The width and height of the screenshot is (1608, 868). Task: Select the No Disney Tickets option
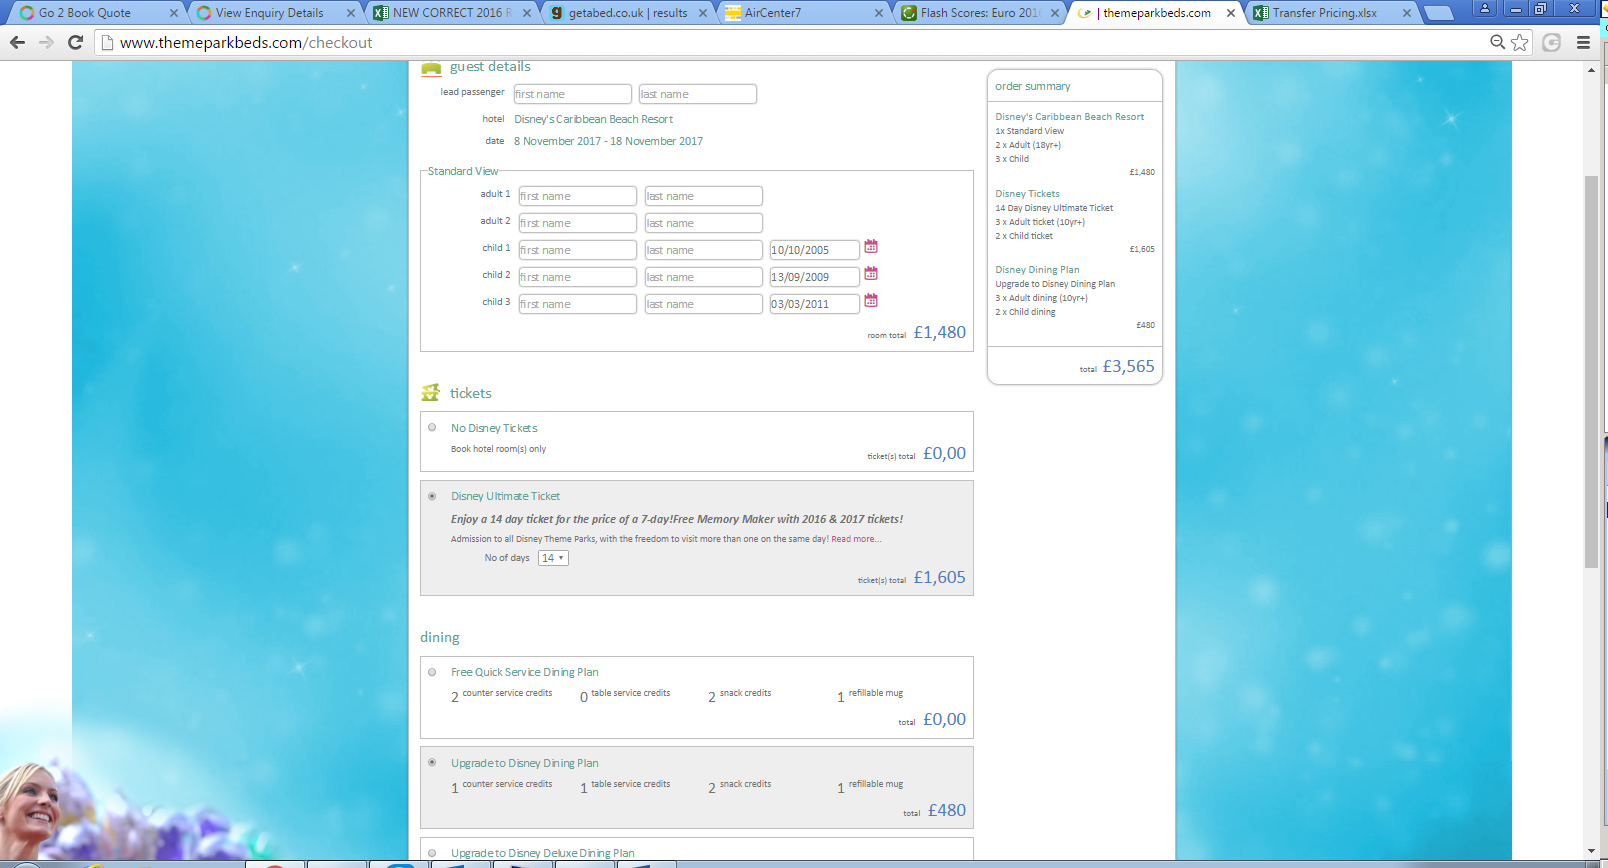pos(432,427)
